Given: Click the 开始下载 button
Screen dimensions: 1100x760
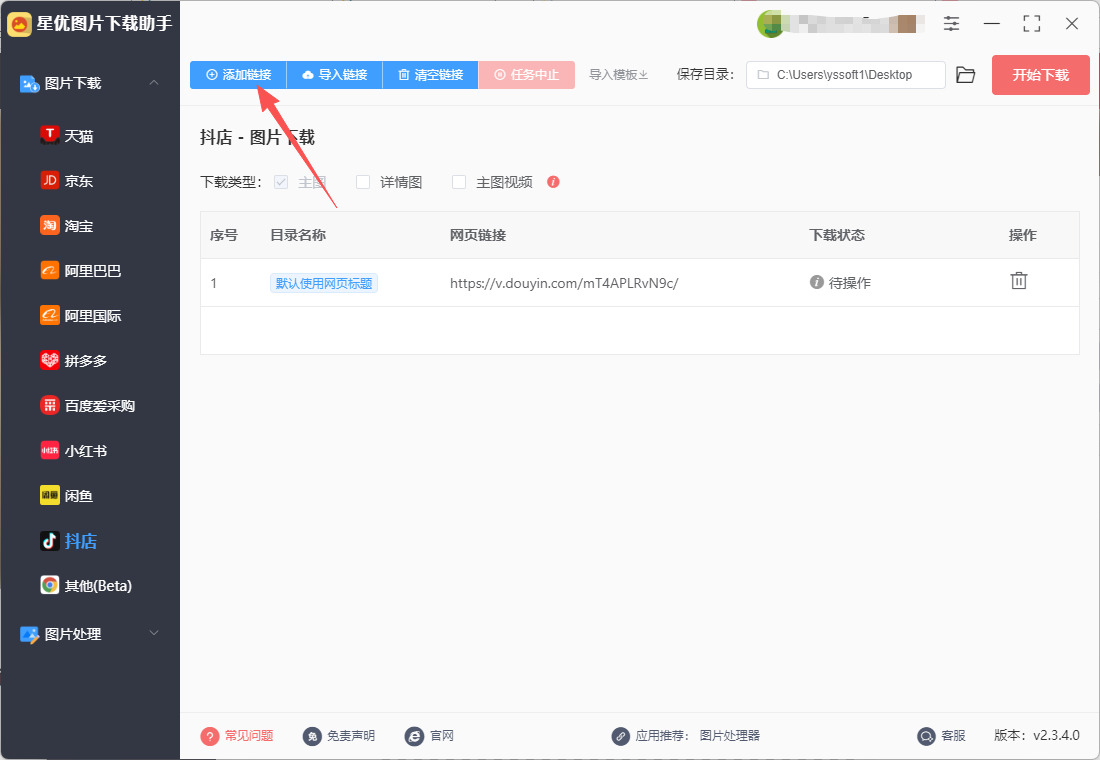Looking at the screenshot, I should [1040, 74].
